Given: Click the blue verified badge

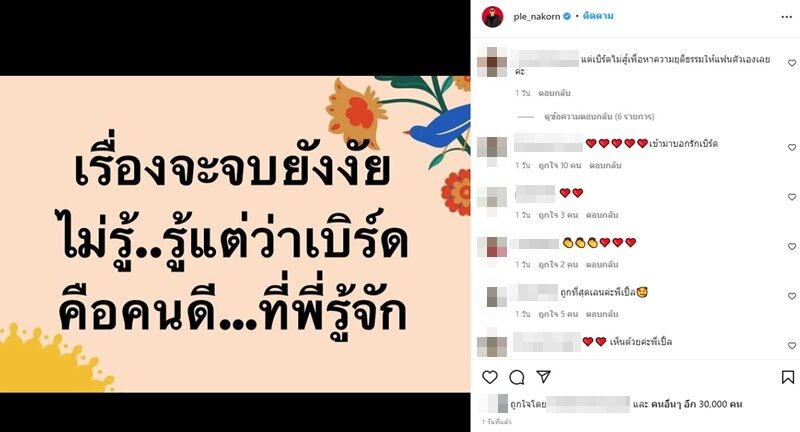Looking at the screenshot, I should (567, 16).
